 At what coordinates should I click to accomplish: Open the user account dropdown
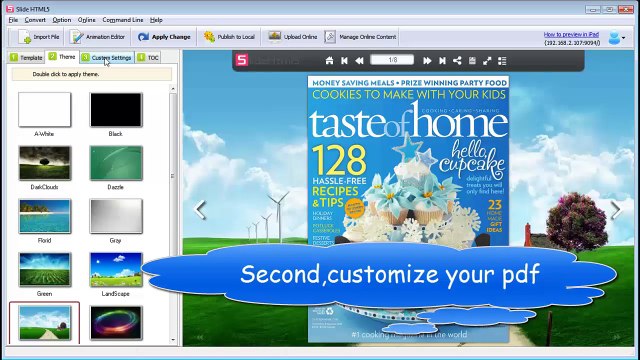[617, 38]
